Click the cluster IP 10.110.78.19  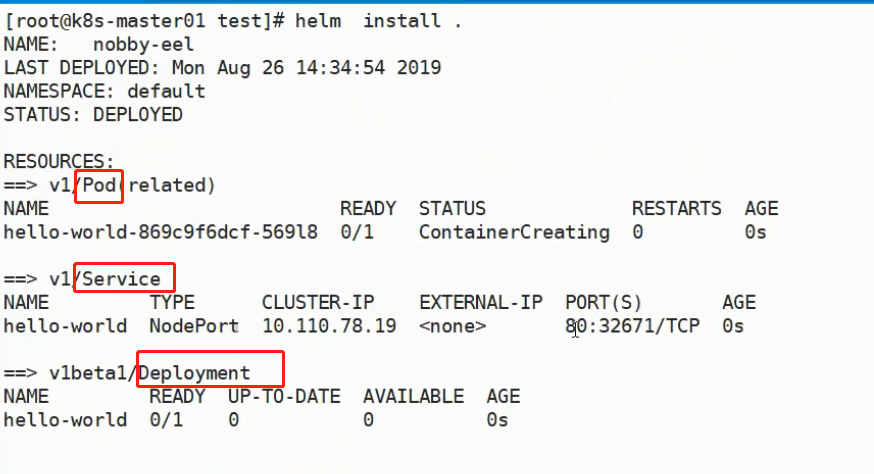[x=329, y=326]
